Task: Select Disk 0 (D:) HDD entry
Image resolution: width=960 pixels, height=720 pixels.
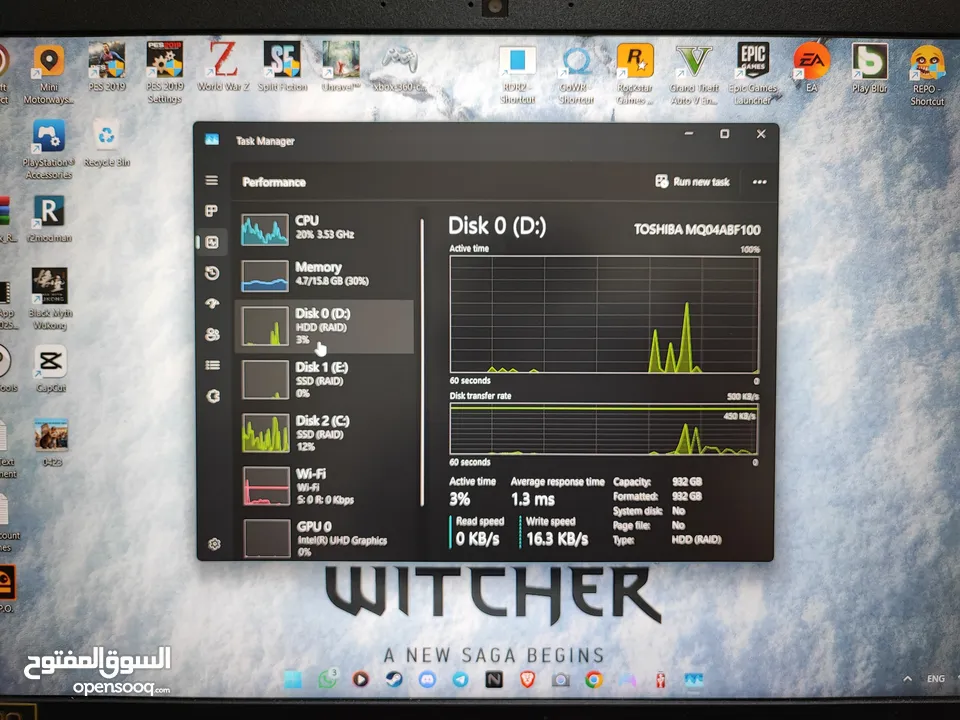Action: [x=324, y=326]
